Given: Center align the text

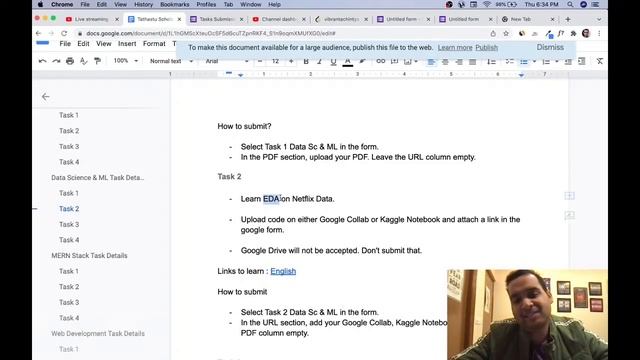Looking at the screenshot, I should click(x=445, y=62).
